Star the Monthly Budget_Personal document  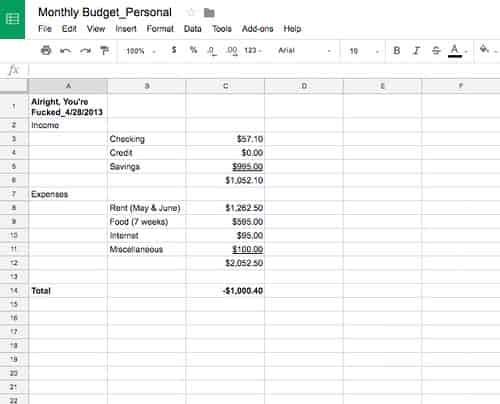click(191, 13)
